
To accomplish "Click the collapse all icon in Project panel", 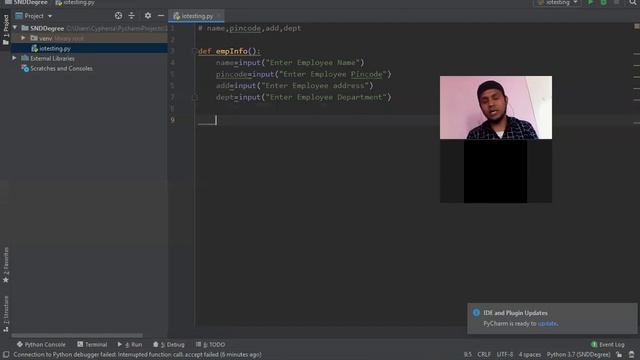I will (x=131, y=16).
